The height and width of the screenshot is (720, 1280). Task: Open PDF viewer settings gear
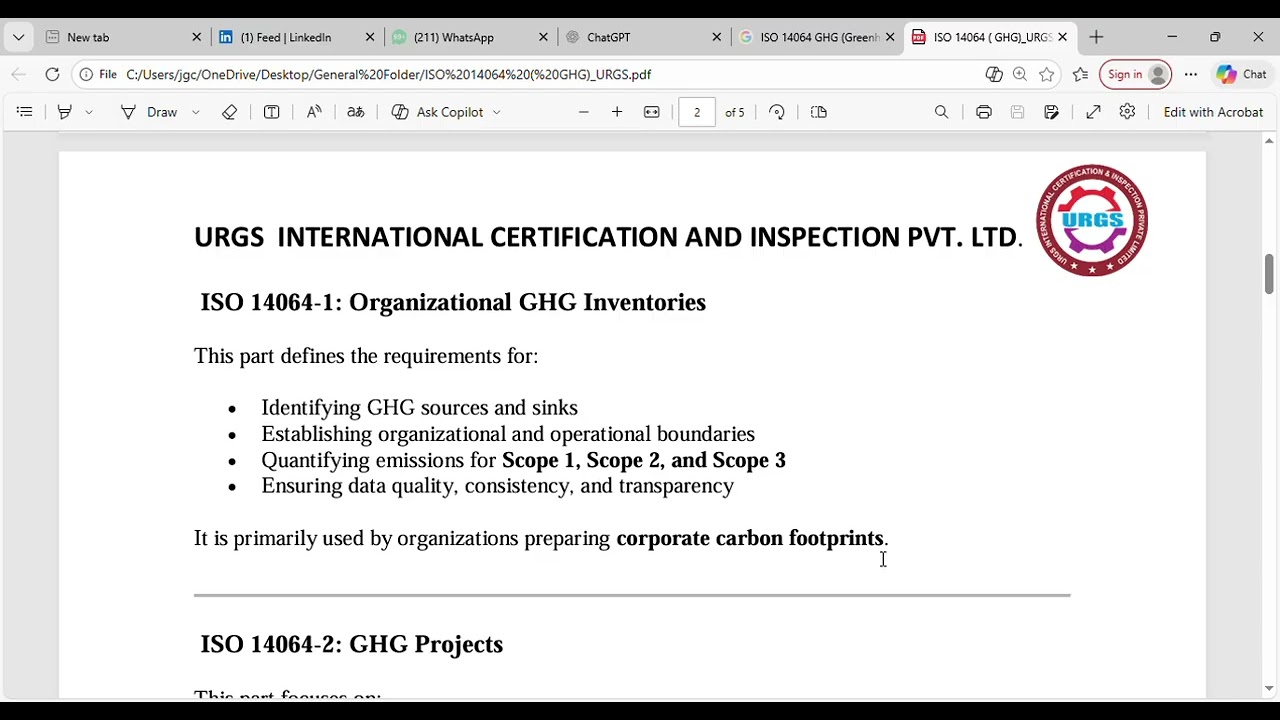tap(1127, 112)
